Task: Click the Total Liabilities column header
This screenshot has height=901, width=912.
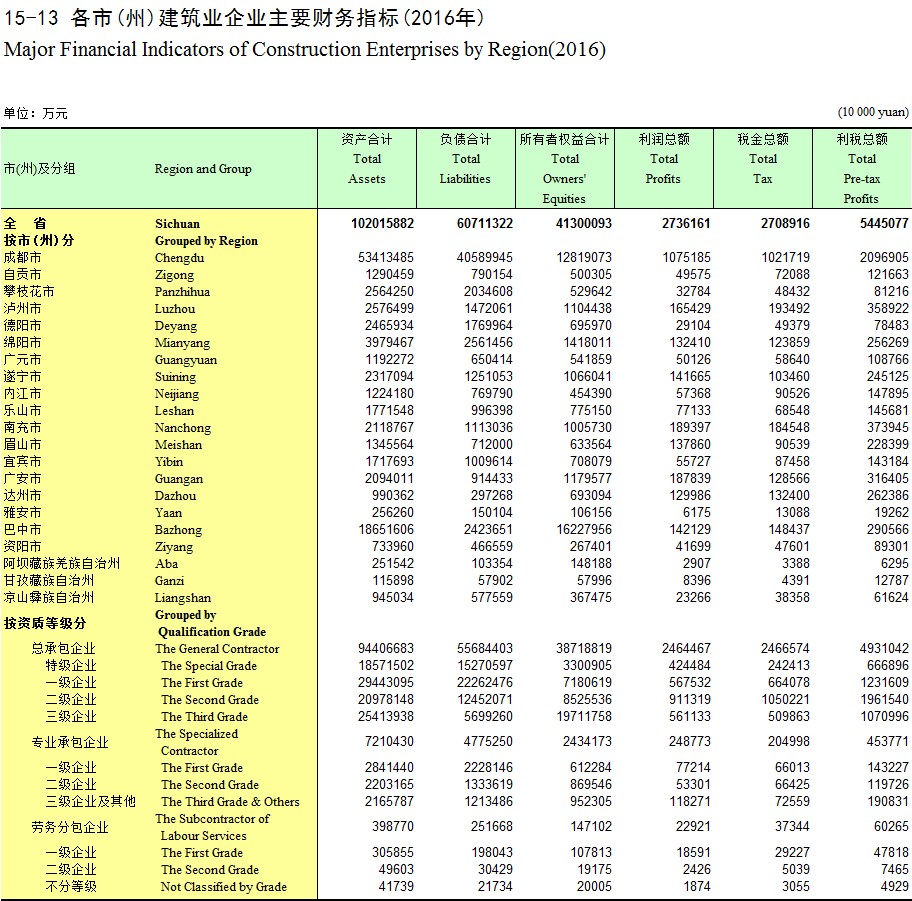Action: pos(465,169)
